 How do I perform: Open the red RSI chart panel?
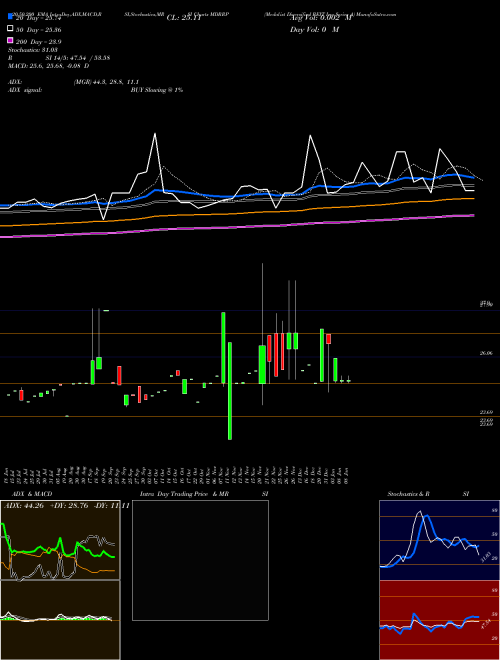click(x=439, y=620)
